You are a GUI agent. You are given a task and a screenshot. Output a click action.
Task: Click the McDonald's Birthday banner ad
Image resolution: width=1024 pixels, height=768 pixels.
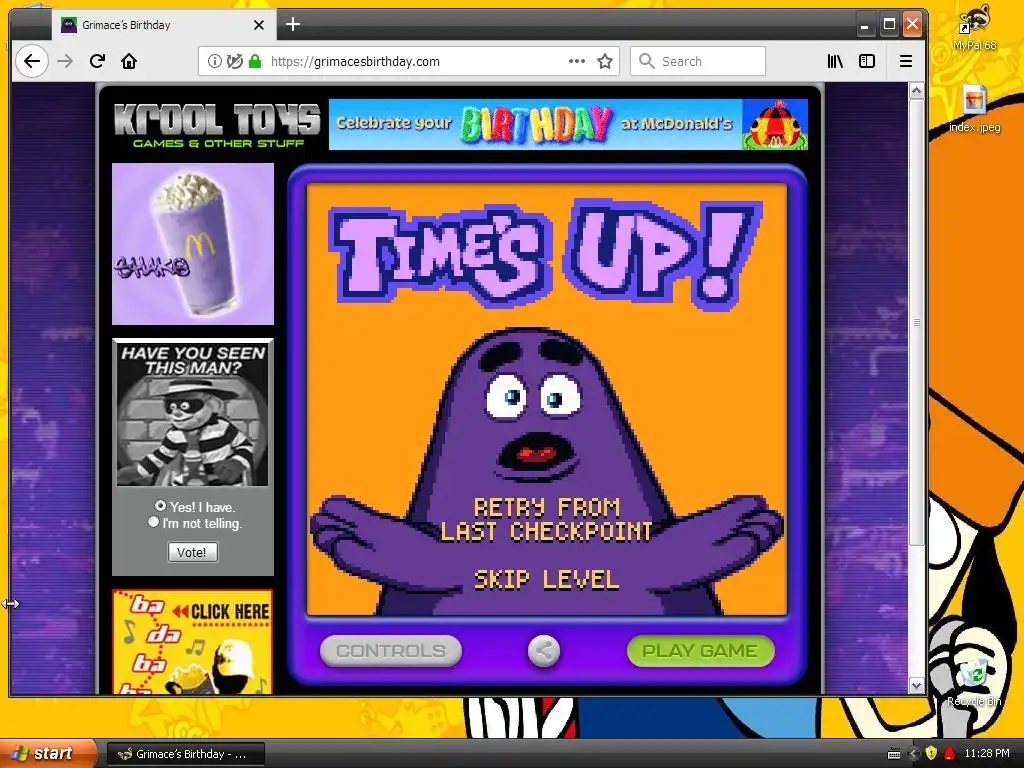(x=568, y=124)
